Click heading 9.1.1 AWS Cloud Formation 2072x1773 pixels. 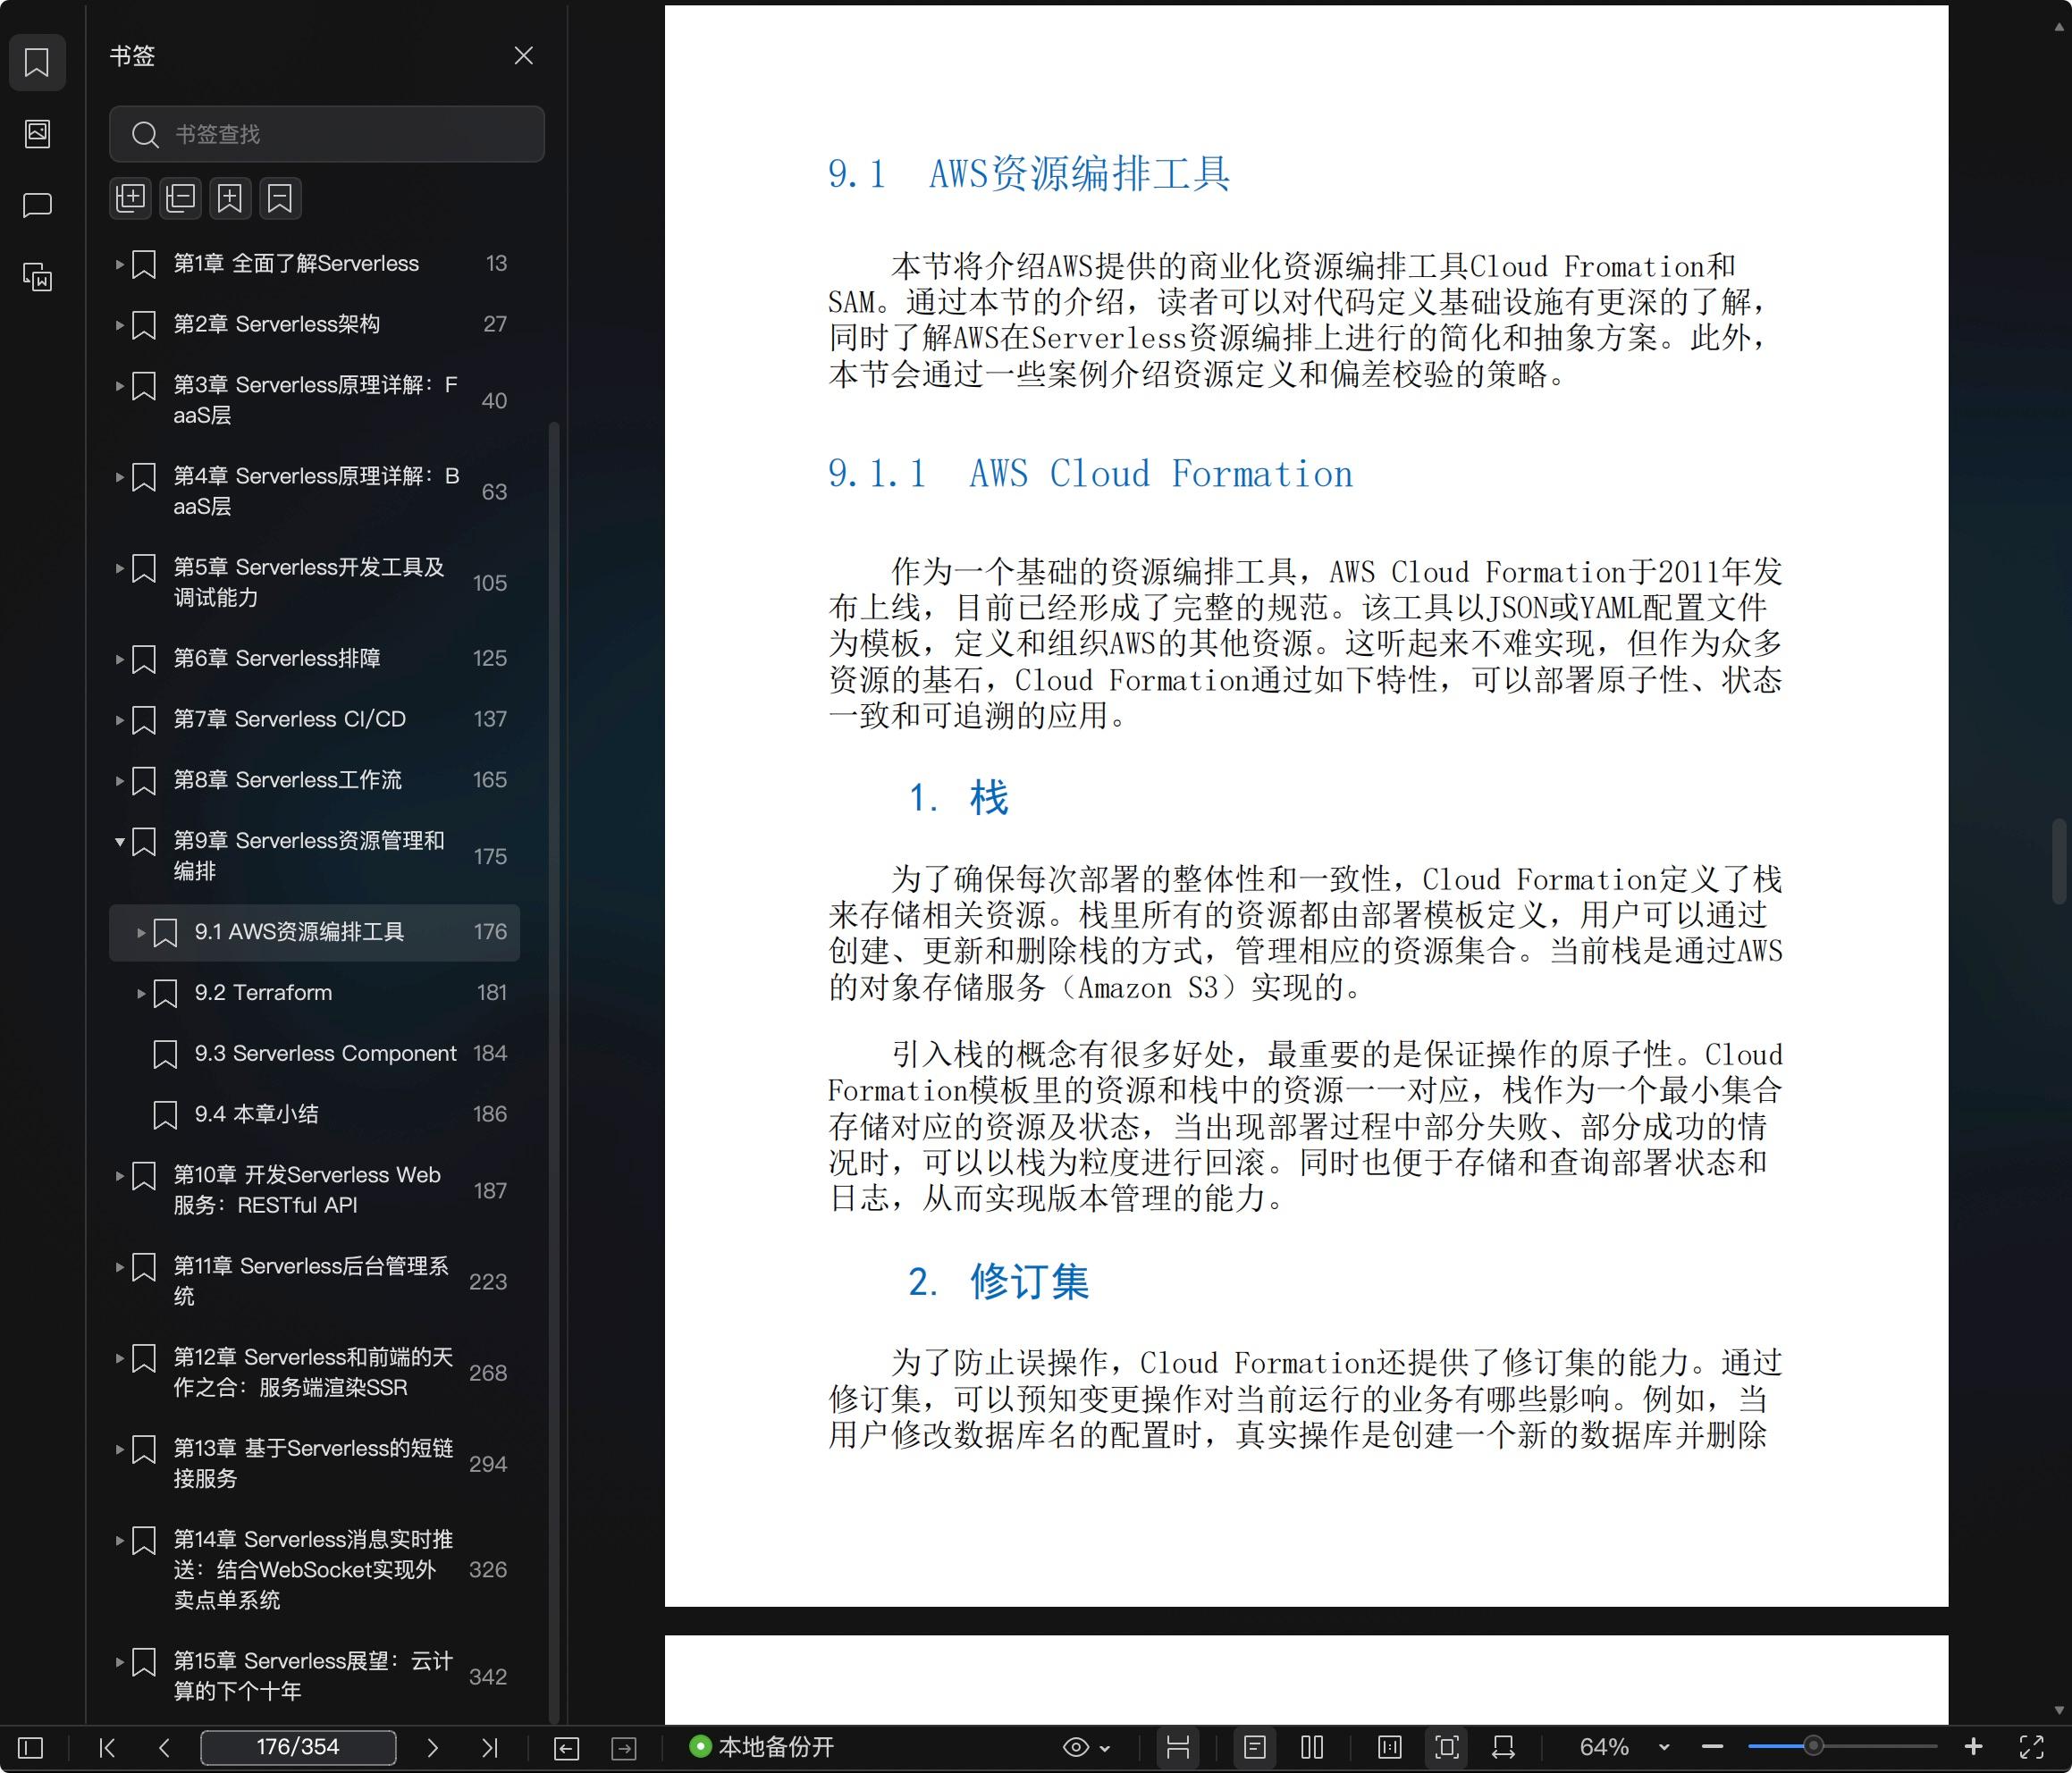[1090, 473]
